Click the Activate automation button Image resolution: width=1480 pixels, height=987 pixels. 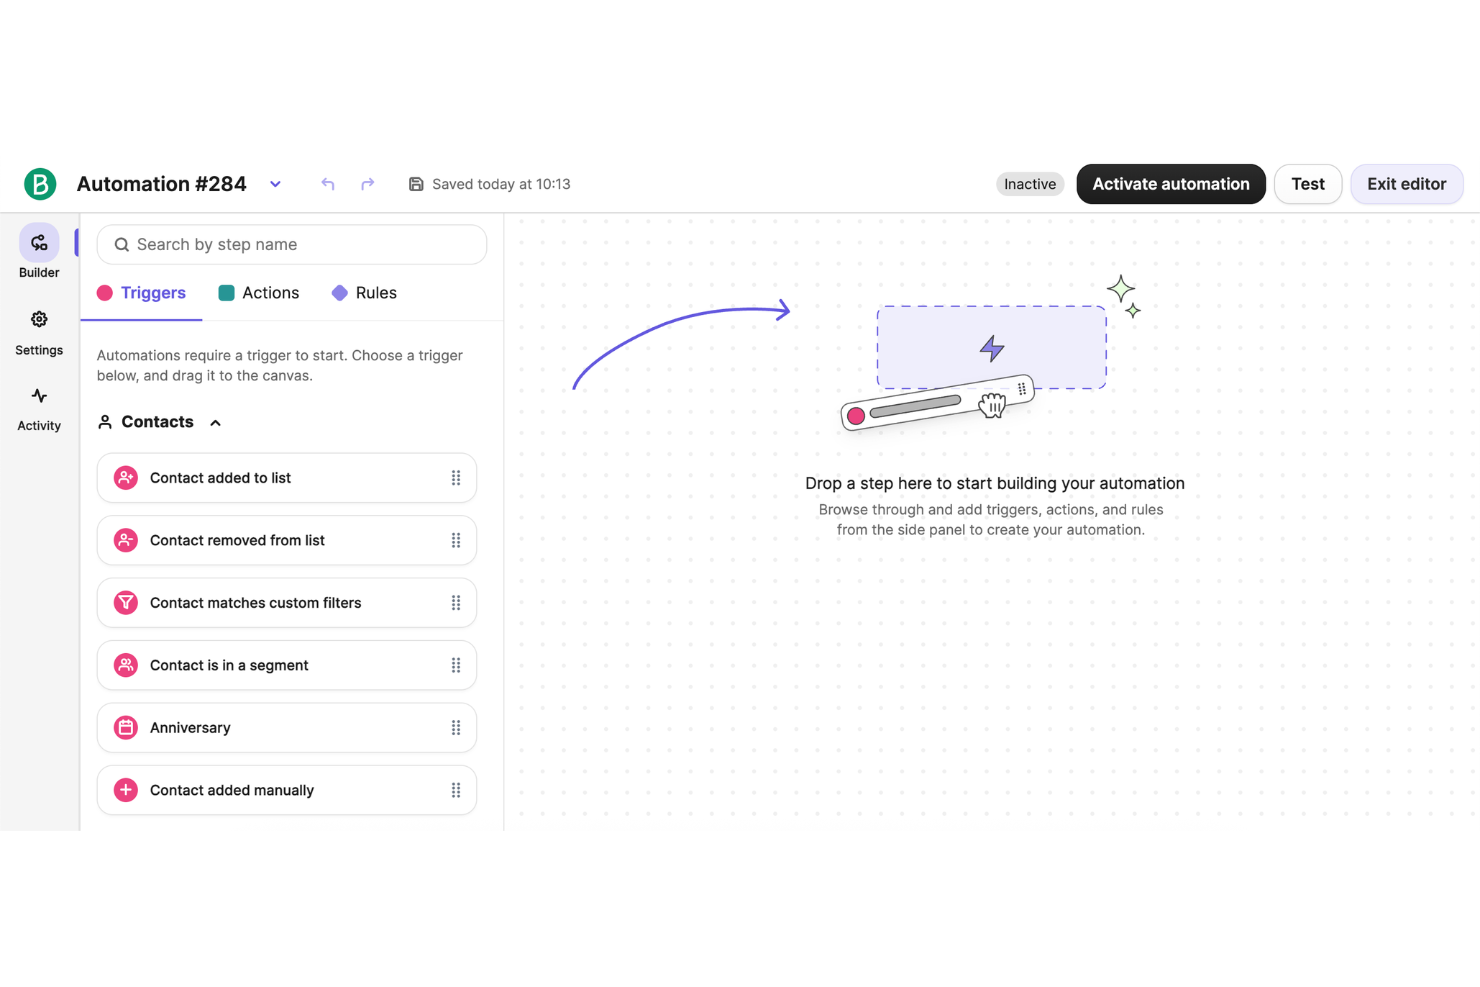pos(1170,183)
